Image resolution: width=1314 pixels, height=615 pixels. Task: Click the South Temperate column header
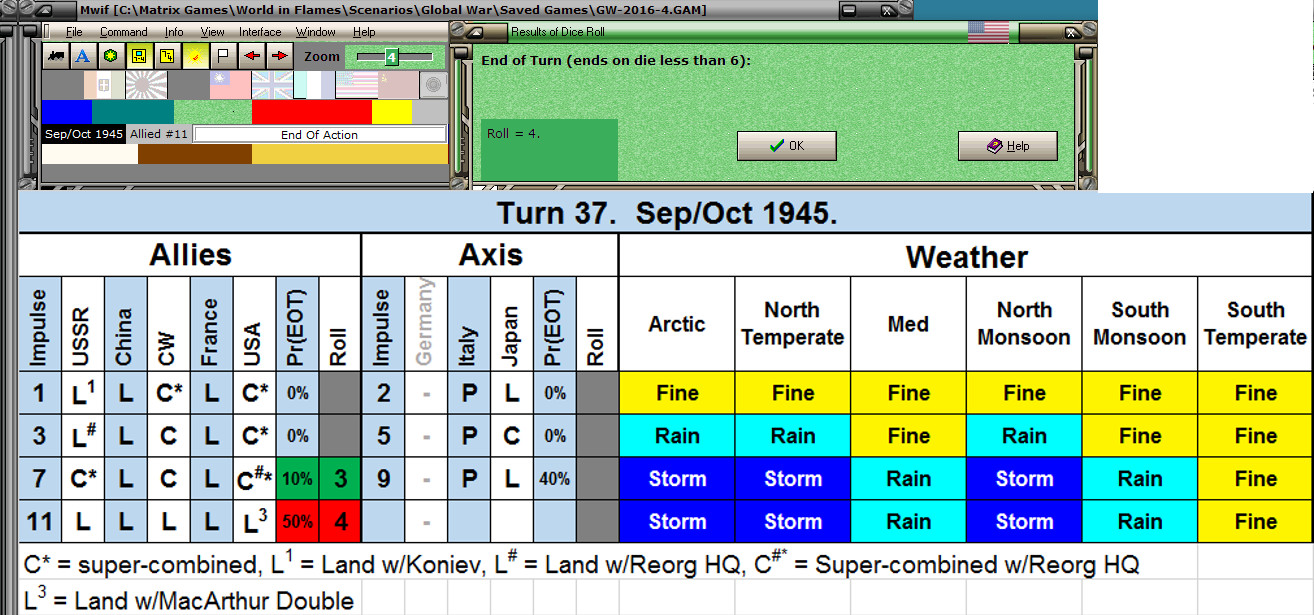pyautogui.click(x=1255, y=324)
